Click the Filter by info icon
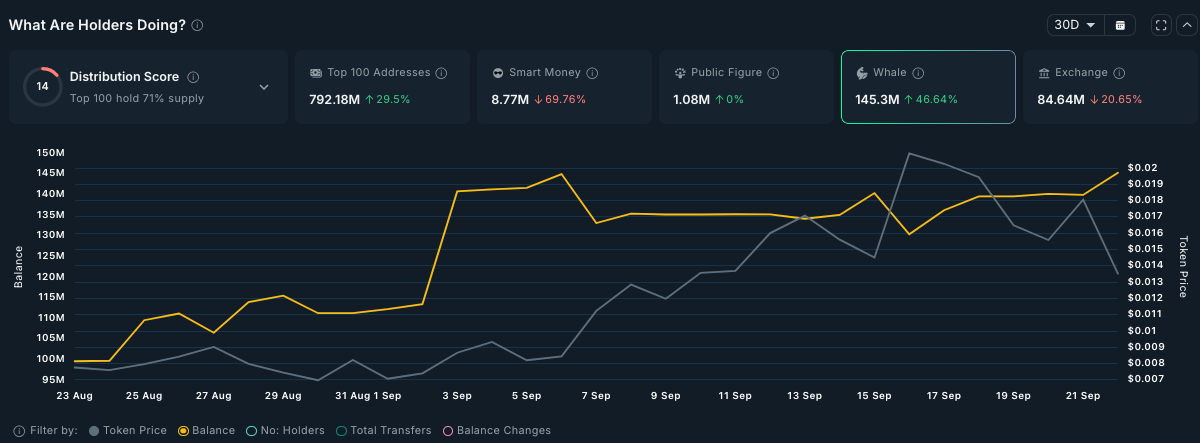1200x443 pixels. (18, 431)
